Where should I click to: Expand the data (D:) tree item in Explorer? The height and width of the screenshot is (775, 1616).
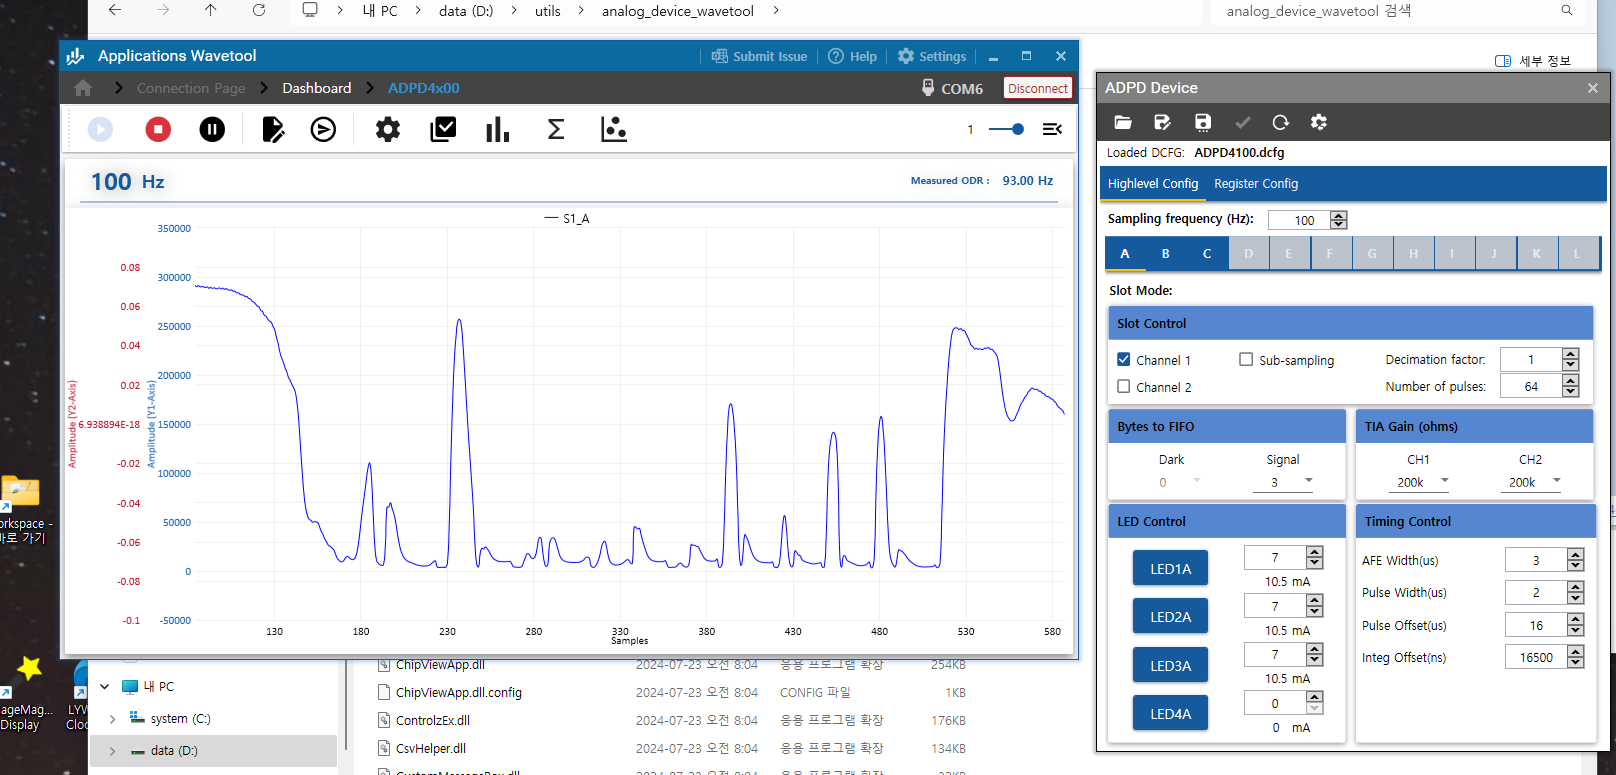coord(112,751)
